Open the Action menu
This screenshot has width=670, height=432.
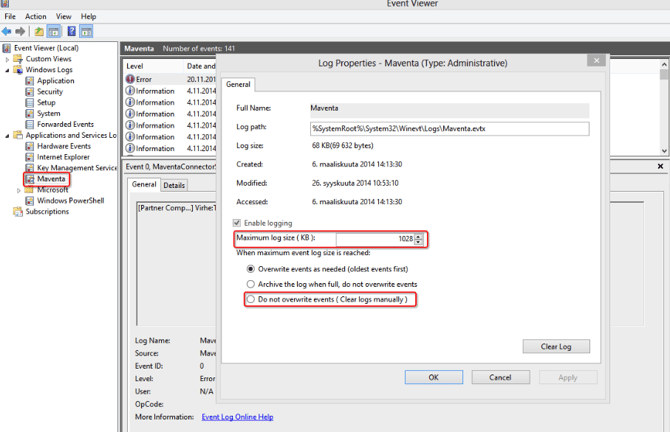coord(35,17)
